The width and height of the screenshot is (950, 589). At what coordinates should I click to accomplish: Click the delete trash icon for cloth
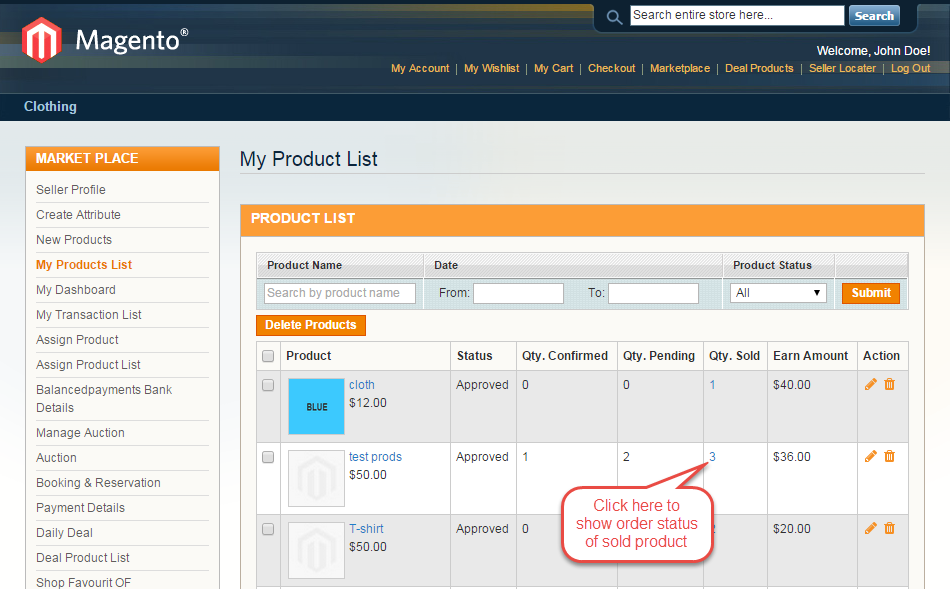[x=889, y=385]
